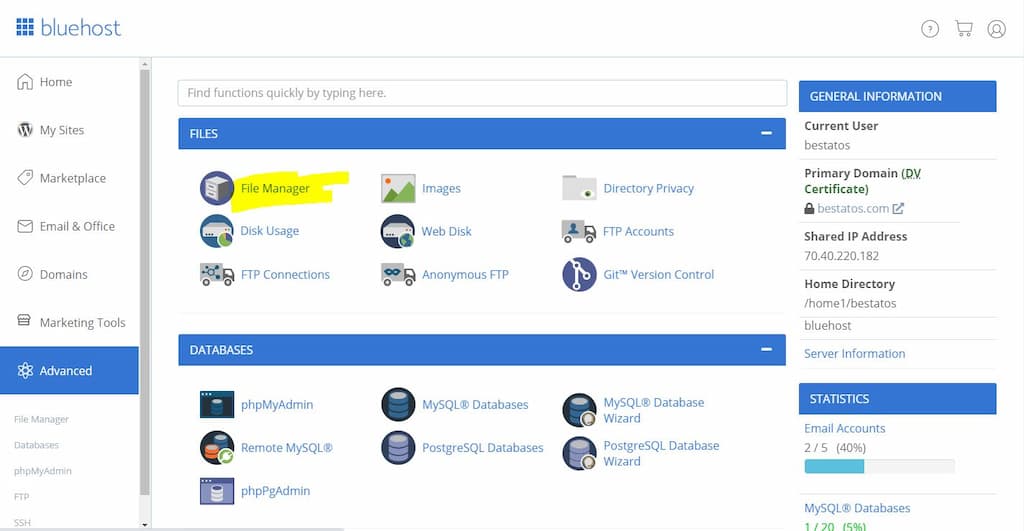Click the sidebar scroll up arrow

pyautogui.click(x=145, y=65)
